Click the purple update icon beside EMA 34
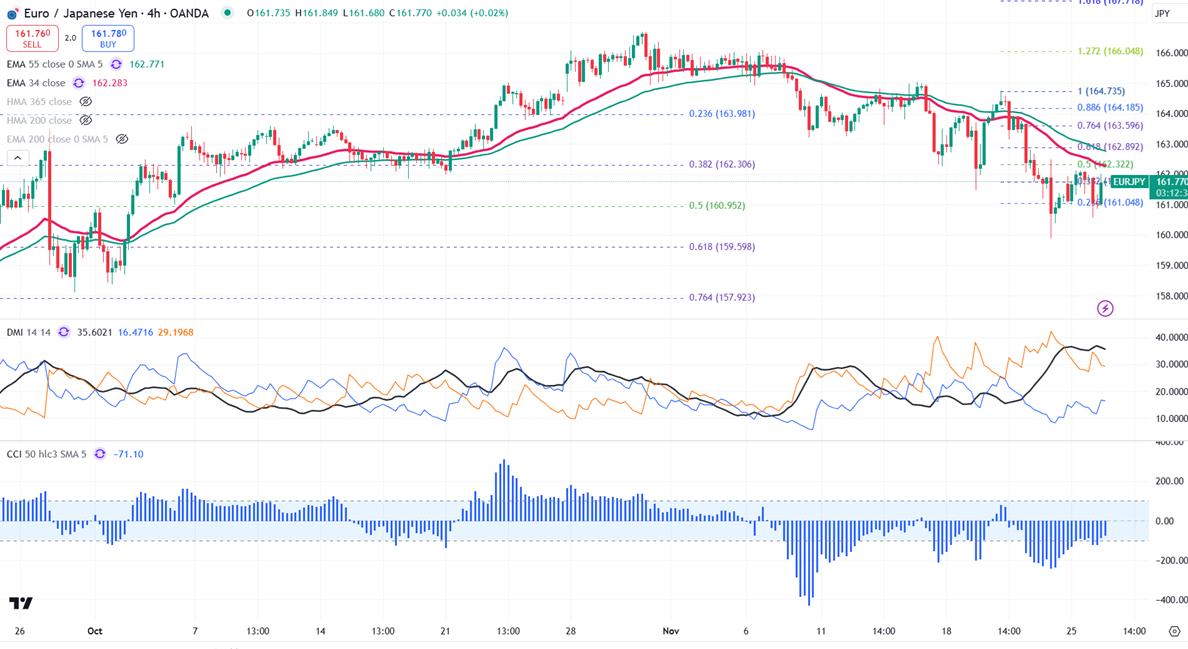The image size is (1188, 649). coord(79,83)
